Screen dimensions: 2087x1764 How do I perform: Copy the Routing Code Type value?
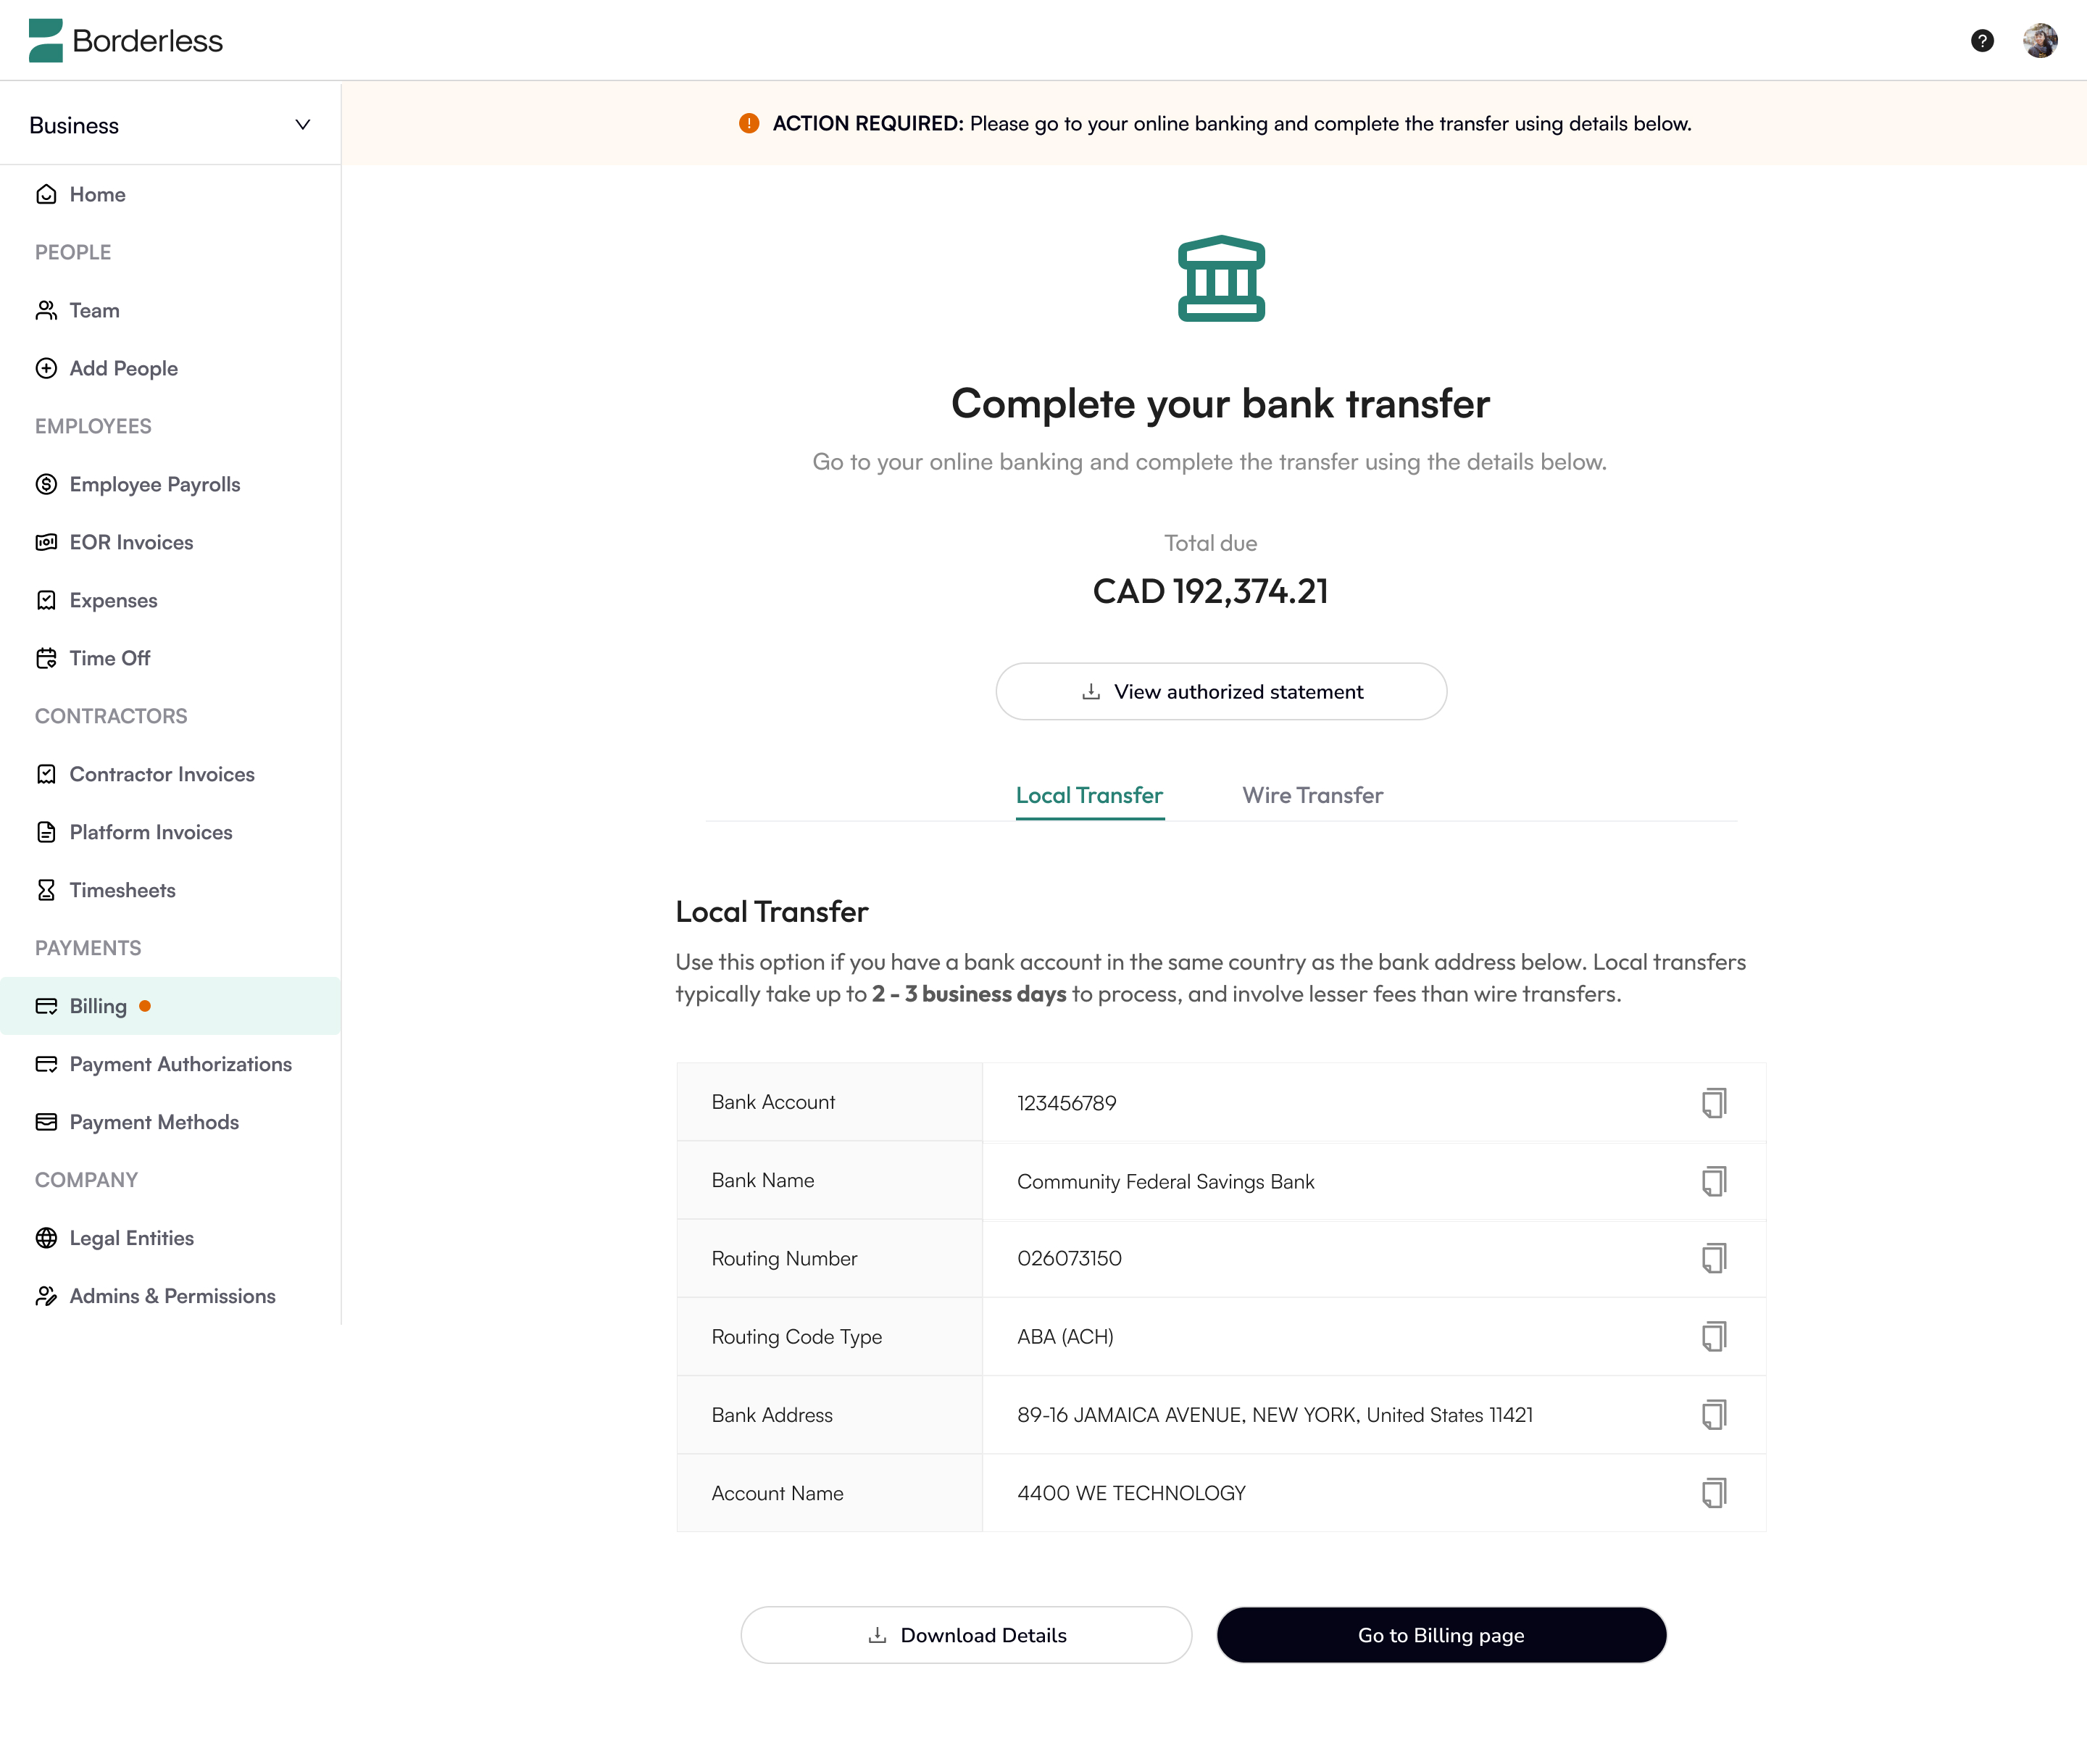click(1714, 1337)
